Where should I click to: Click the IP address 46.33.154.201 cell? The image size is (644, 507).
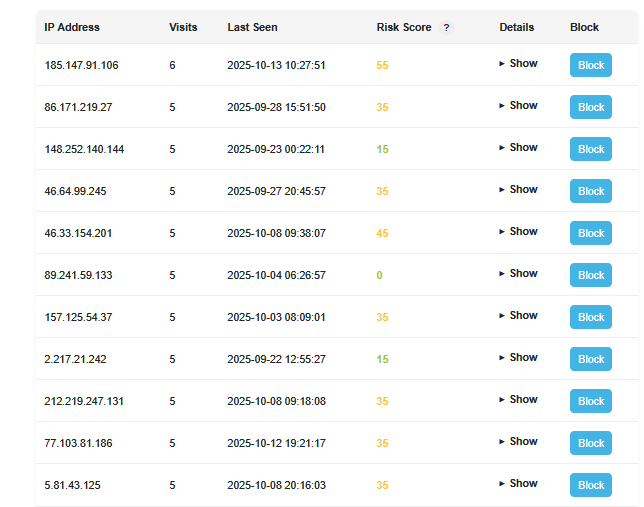coord(78,233)
